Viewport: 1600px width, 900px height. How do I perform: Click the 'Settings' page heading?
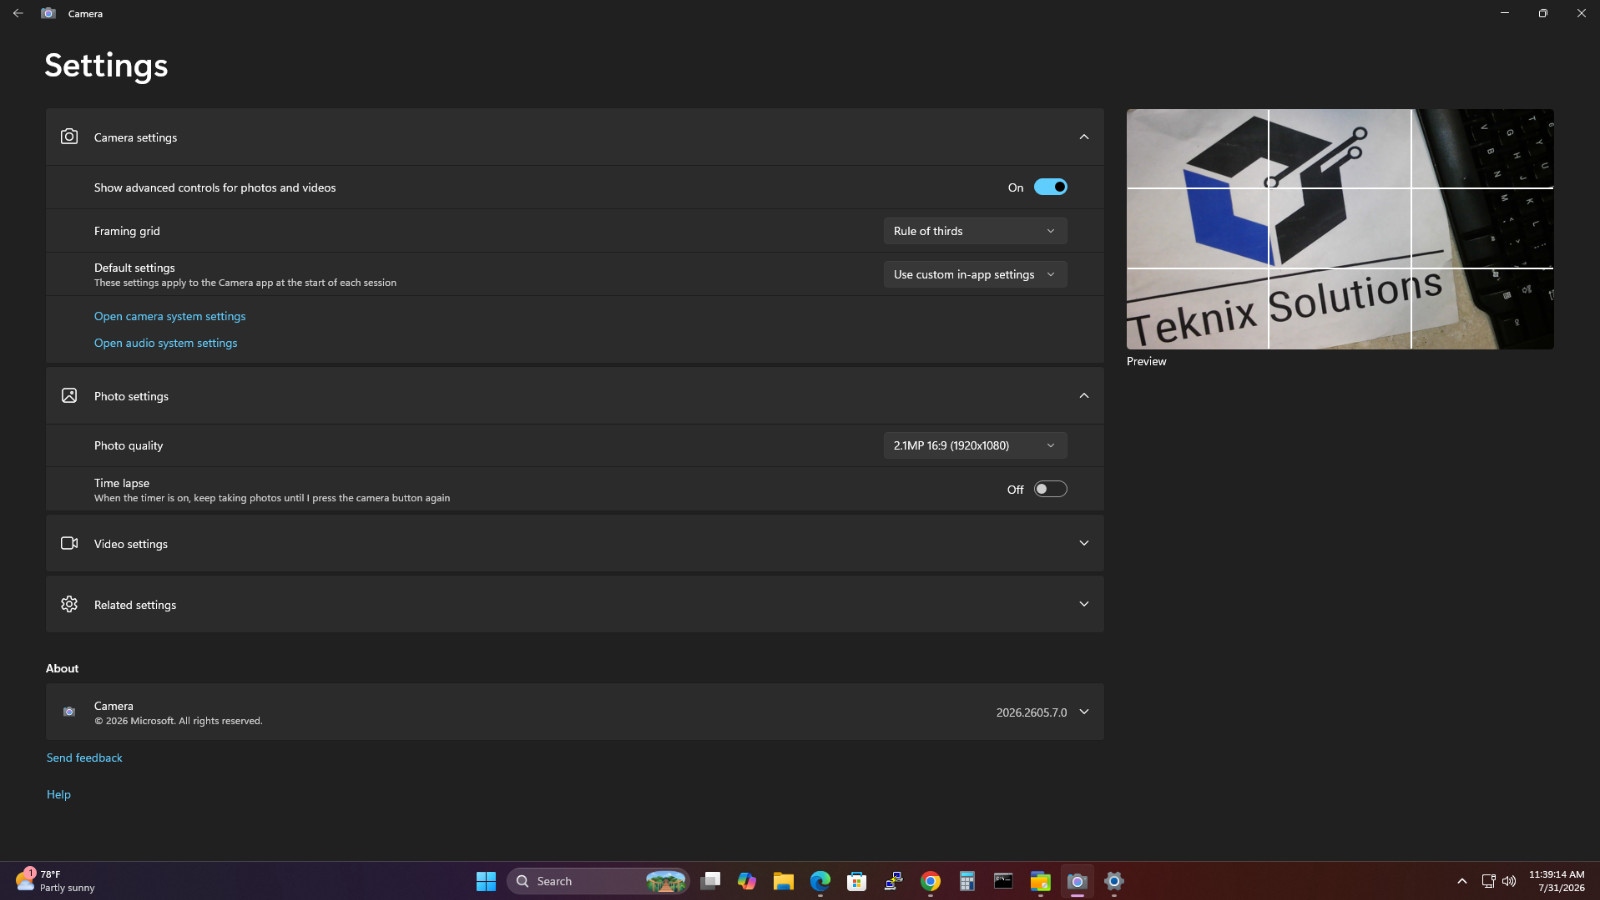tap(106, 65)
